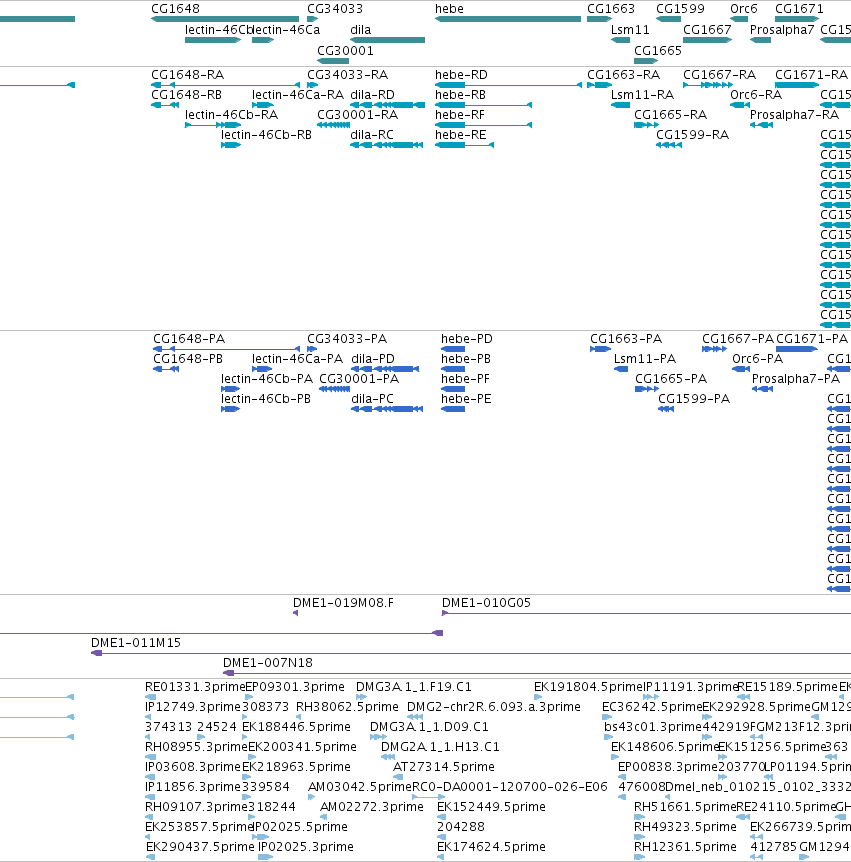Click protein label hebe-PD
The image size is (851, 862).
[x=467, y=339]
